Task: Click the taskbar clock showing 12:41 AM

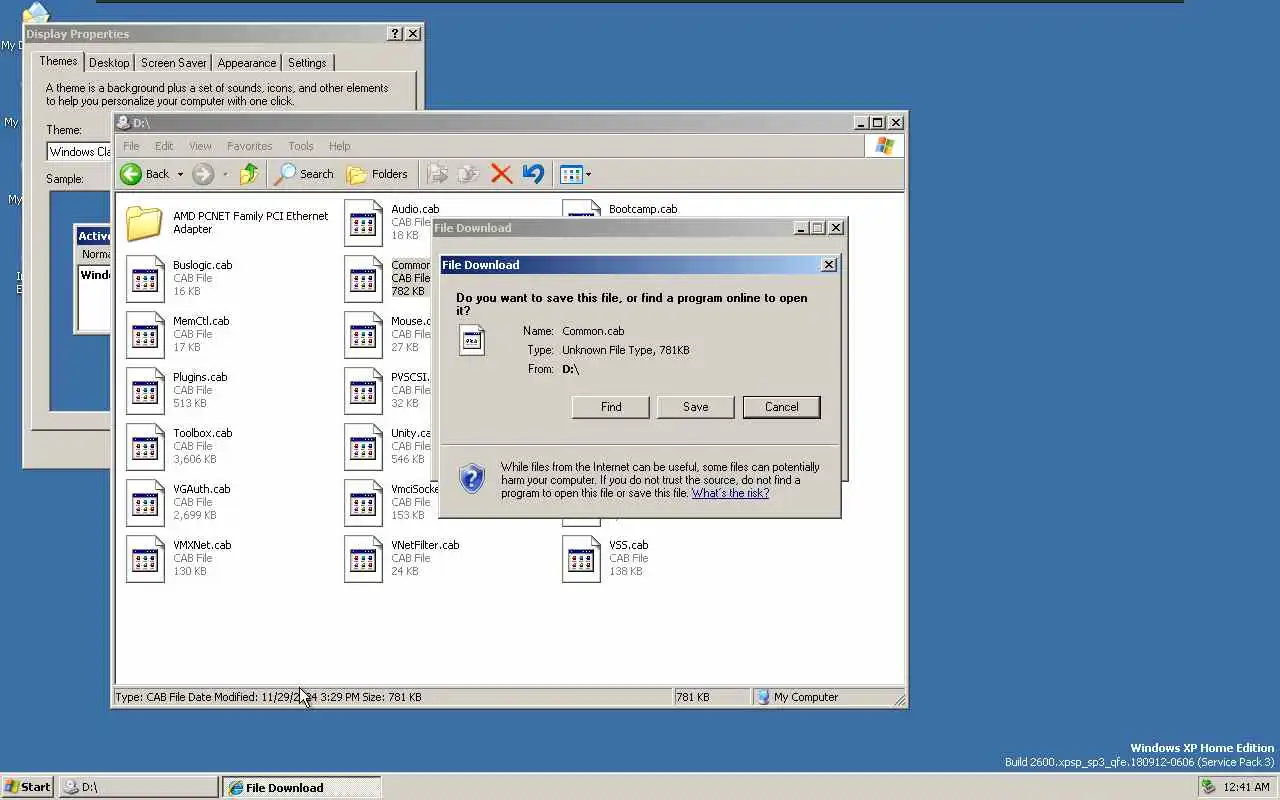Action: [x=1246, y=787]
